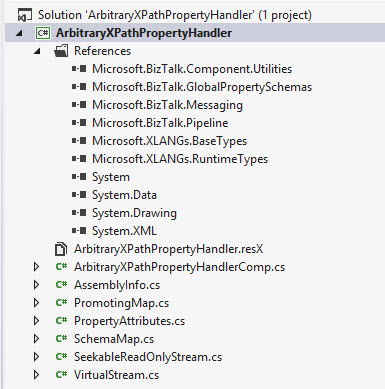
Task: Select the System reference name
Action: click(x=111, y=177)
